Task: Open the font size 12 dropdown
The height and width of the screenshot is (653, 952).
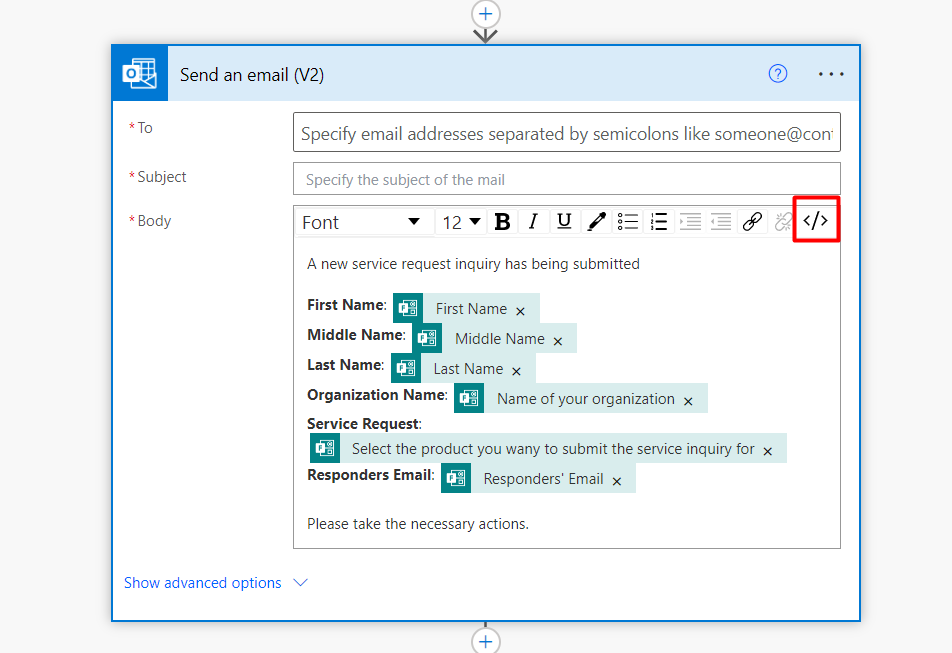Action: tap(461, 222)
